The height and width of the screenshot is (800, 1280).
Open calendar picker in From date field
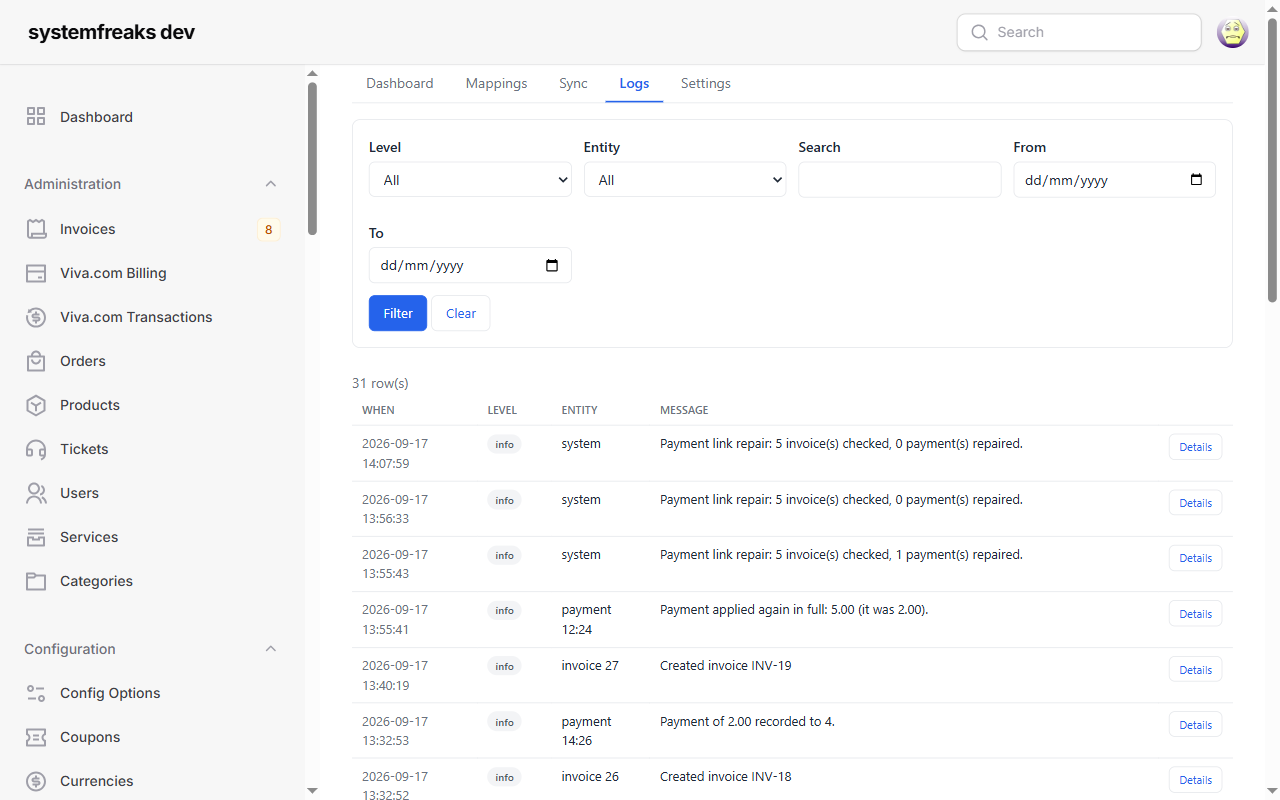(x=1196, y=180)
